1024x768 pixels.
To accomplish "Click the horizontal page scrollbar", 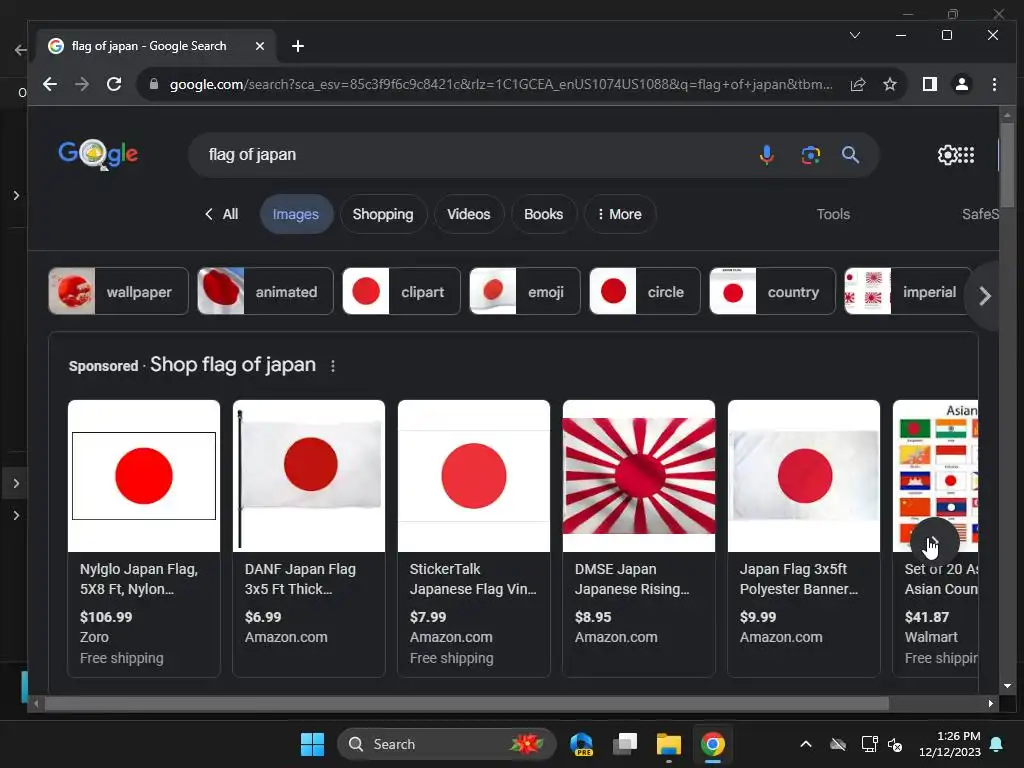I will (x=466, y=703).
